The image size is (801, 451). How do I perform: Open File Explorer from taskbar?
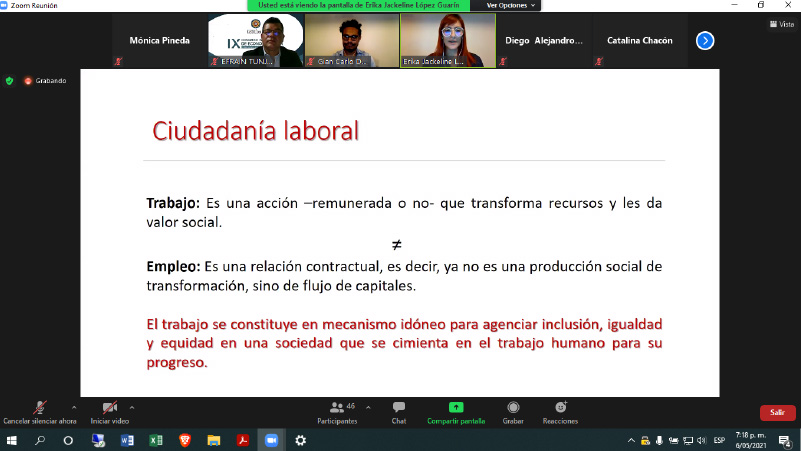coord(214,440)
